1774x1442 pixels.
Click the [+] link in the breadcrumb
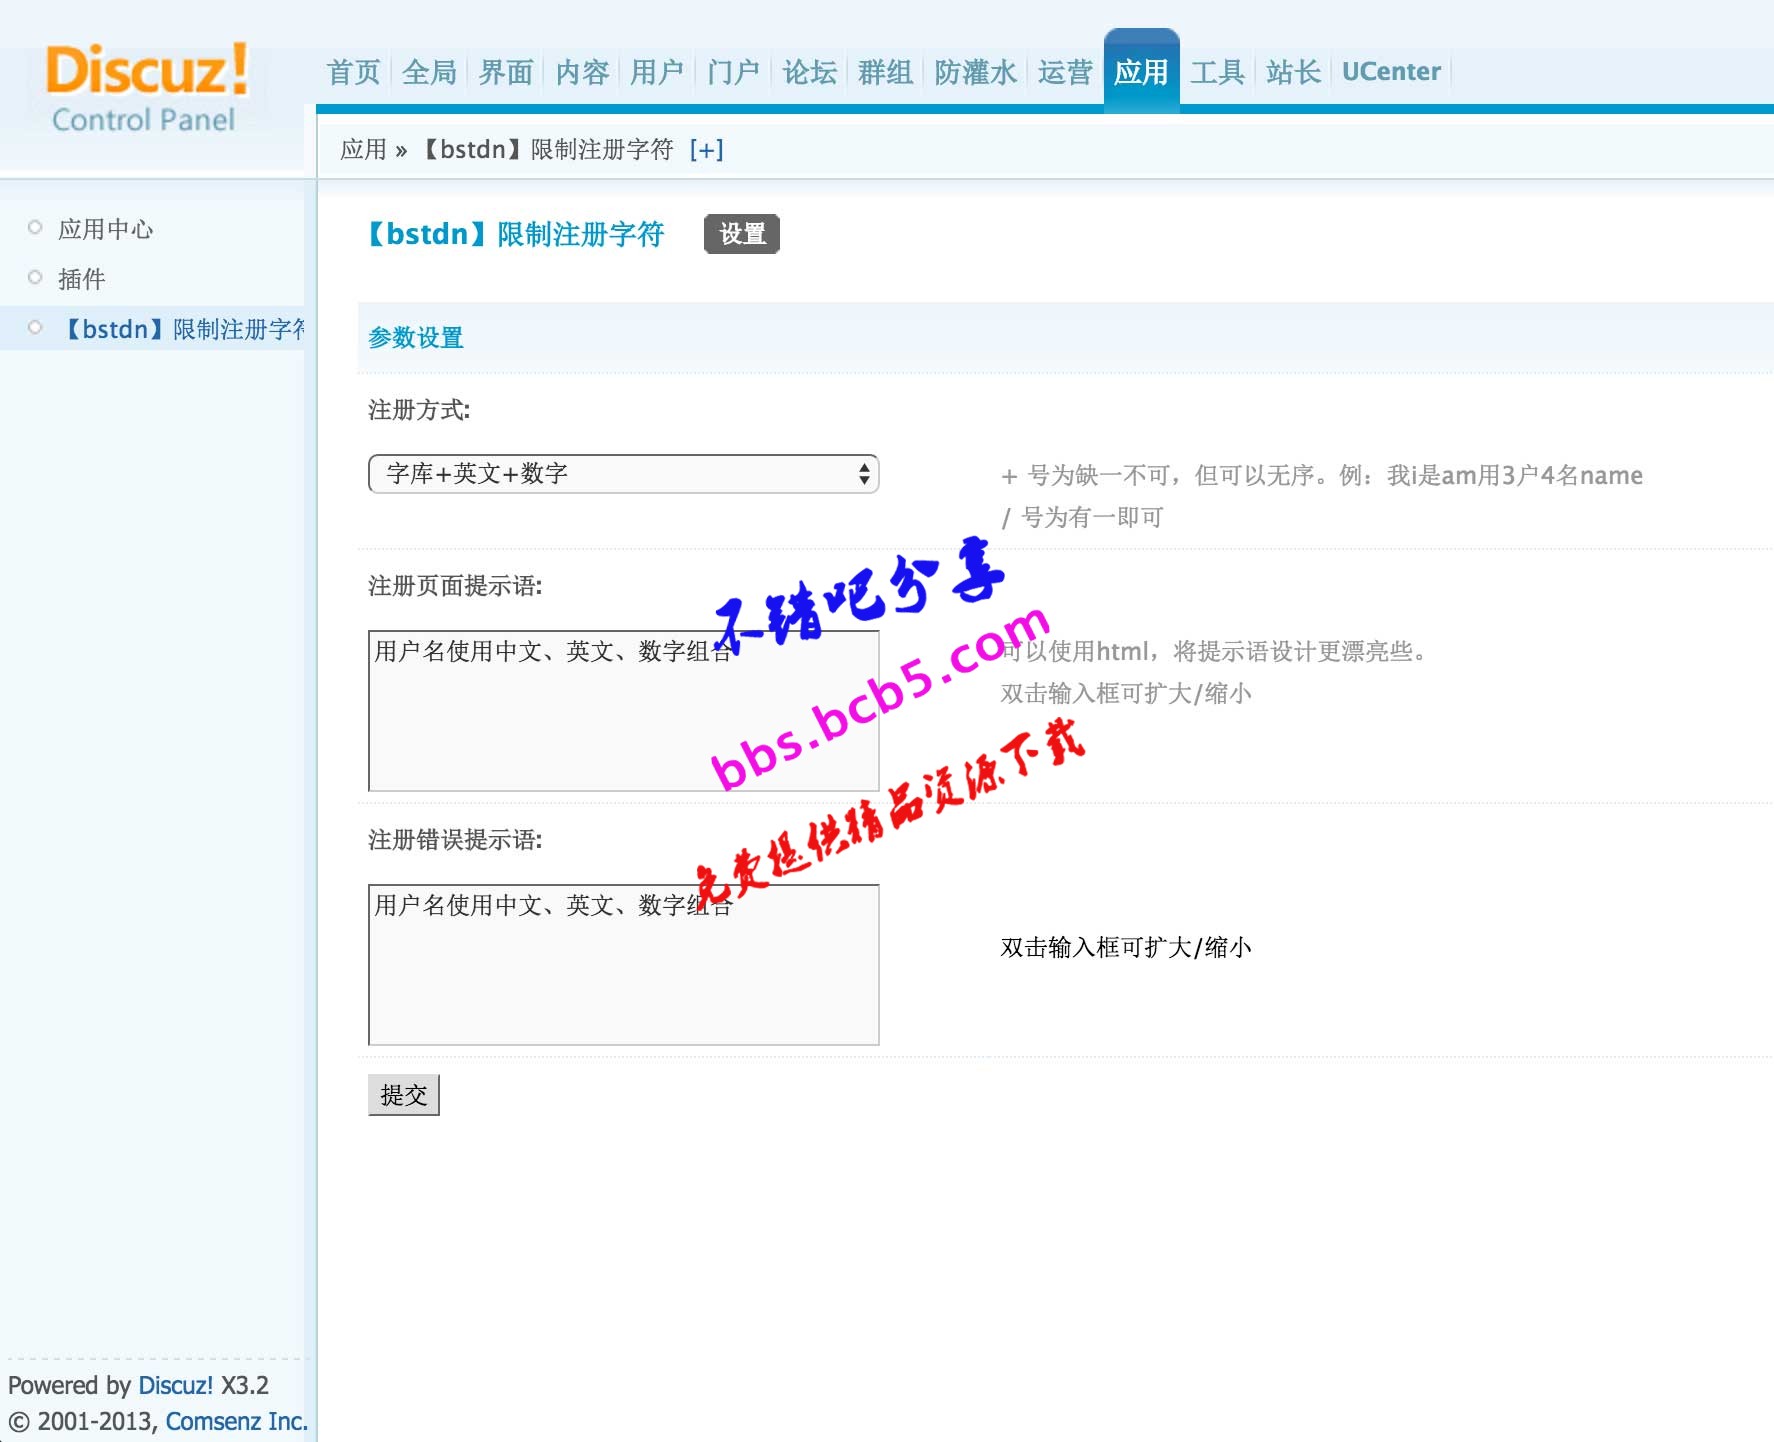click(x=706, y=150)
